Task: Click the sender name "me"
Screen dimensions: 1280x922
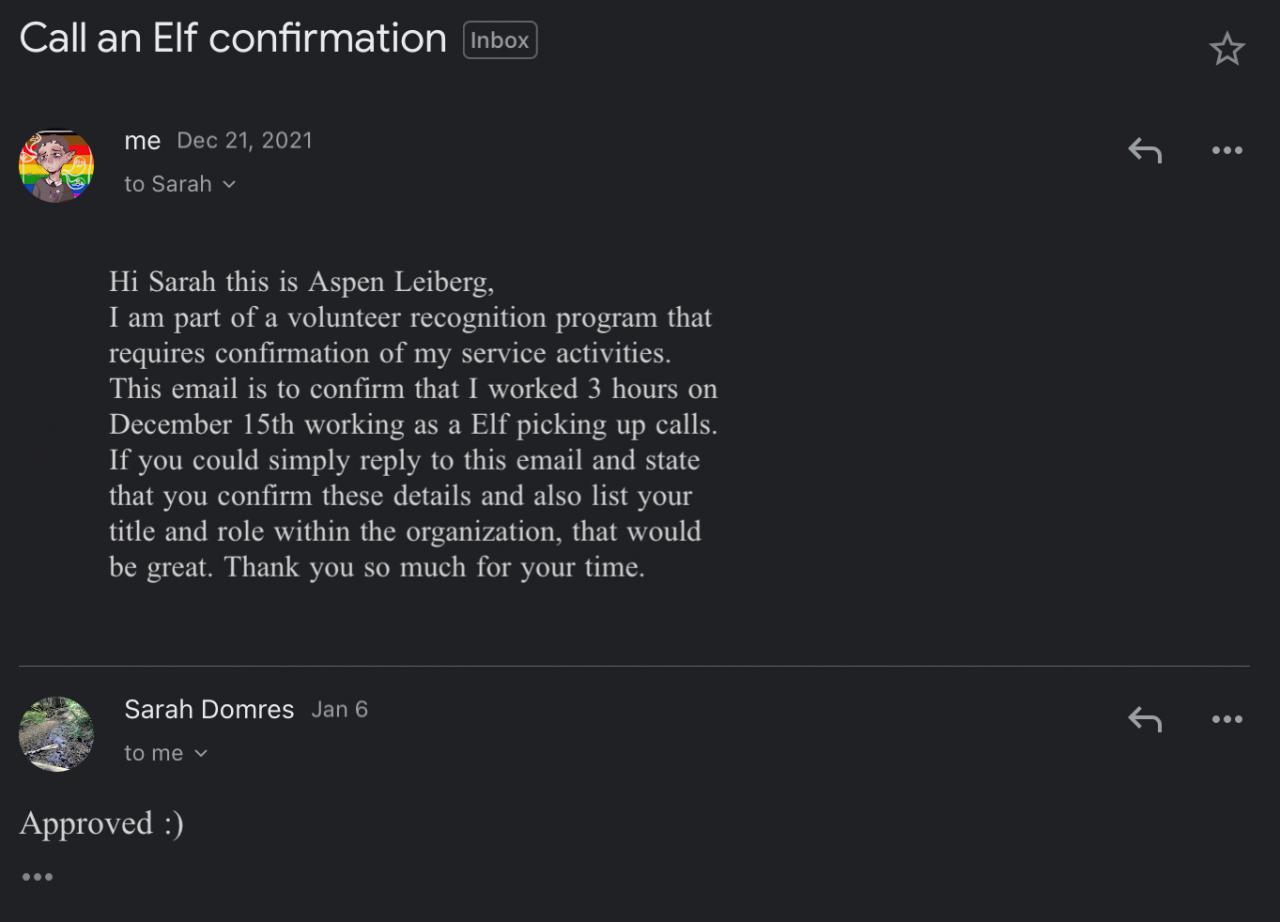Action: [x=142, y=141]
